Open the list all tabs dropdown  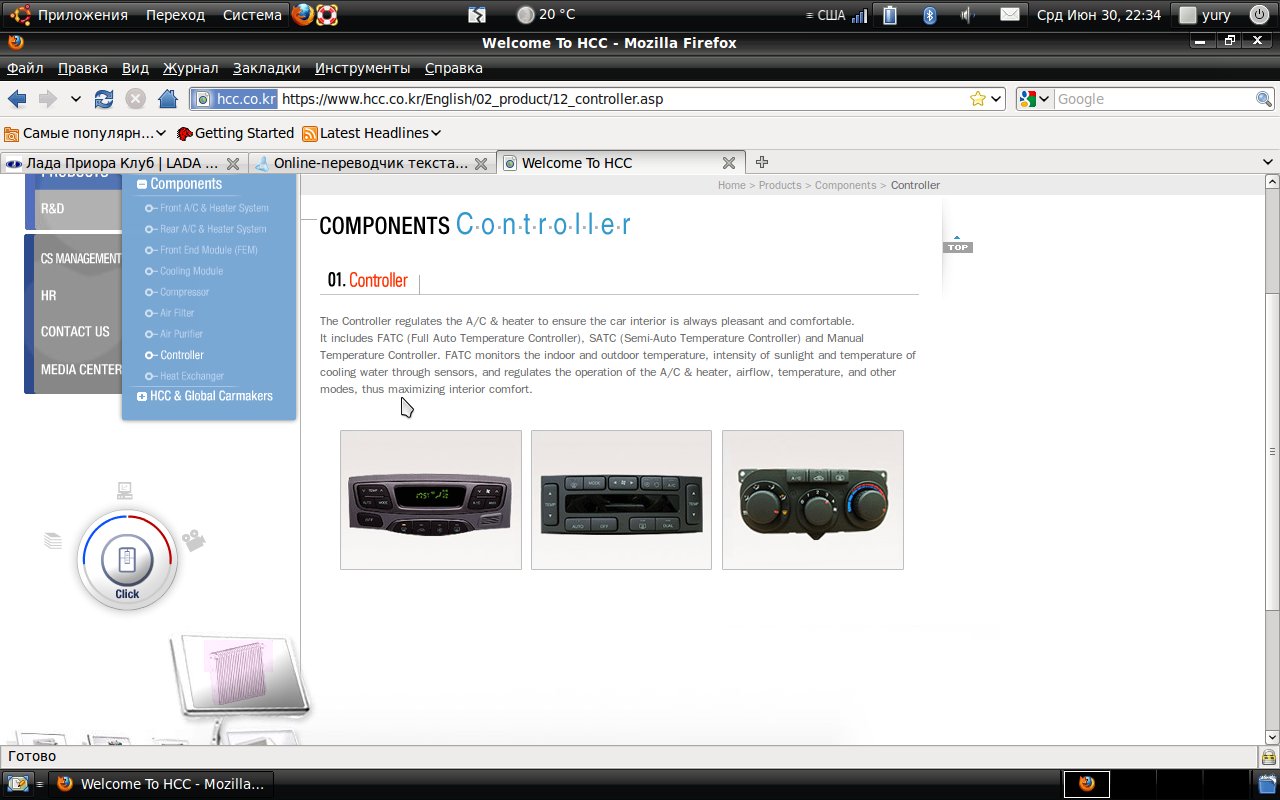point(1268,162)
